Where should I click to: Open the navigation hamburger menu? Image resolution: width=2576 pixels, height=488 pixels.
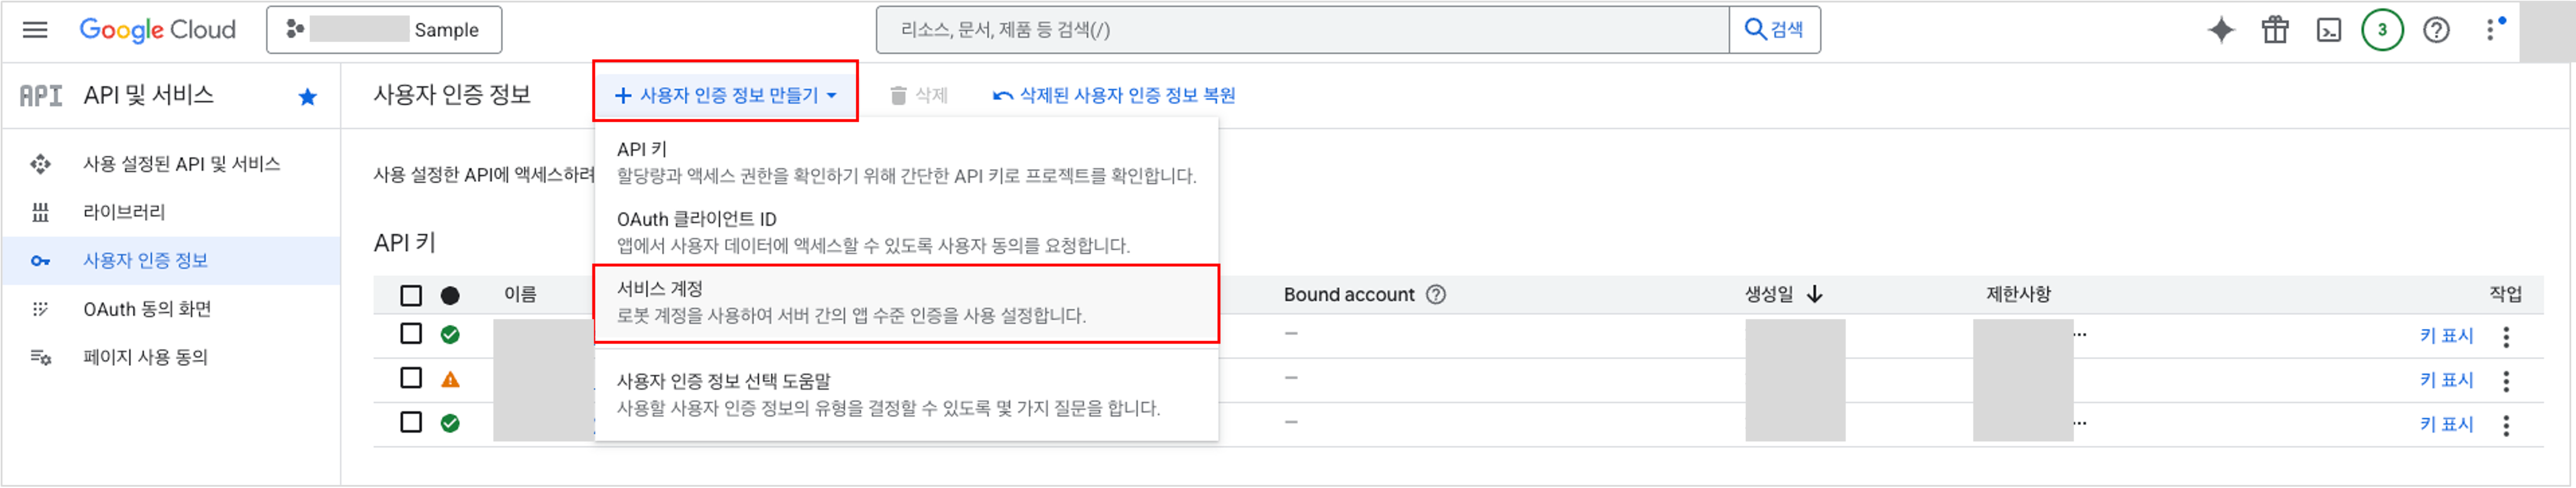pyautogui.click(x=36, y=30)
